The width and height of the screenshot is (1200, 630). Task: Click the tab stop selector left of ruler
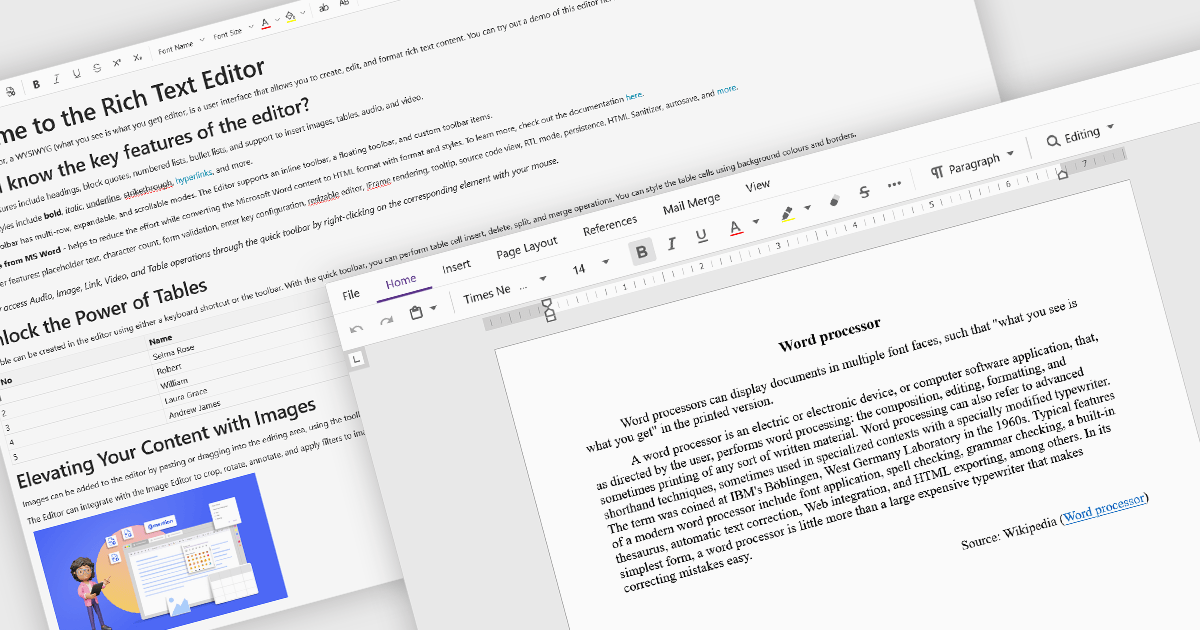(358, 359)
